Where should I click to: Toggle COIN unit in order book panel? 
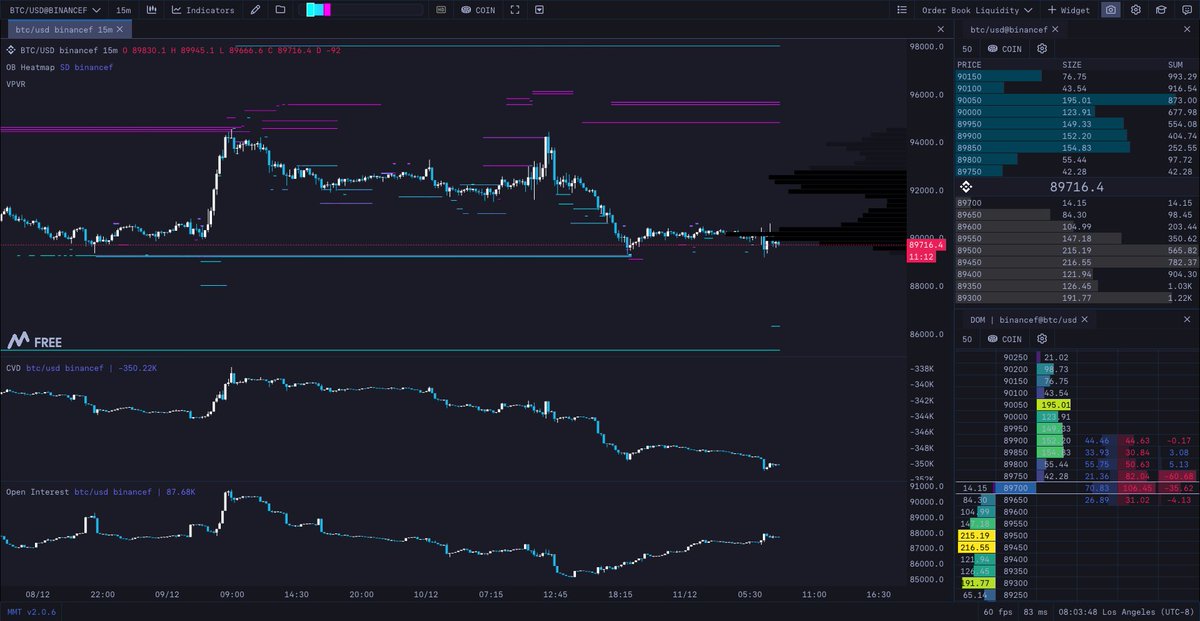(1004, 48)
